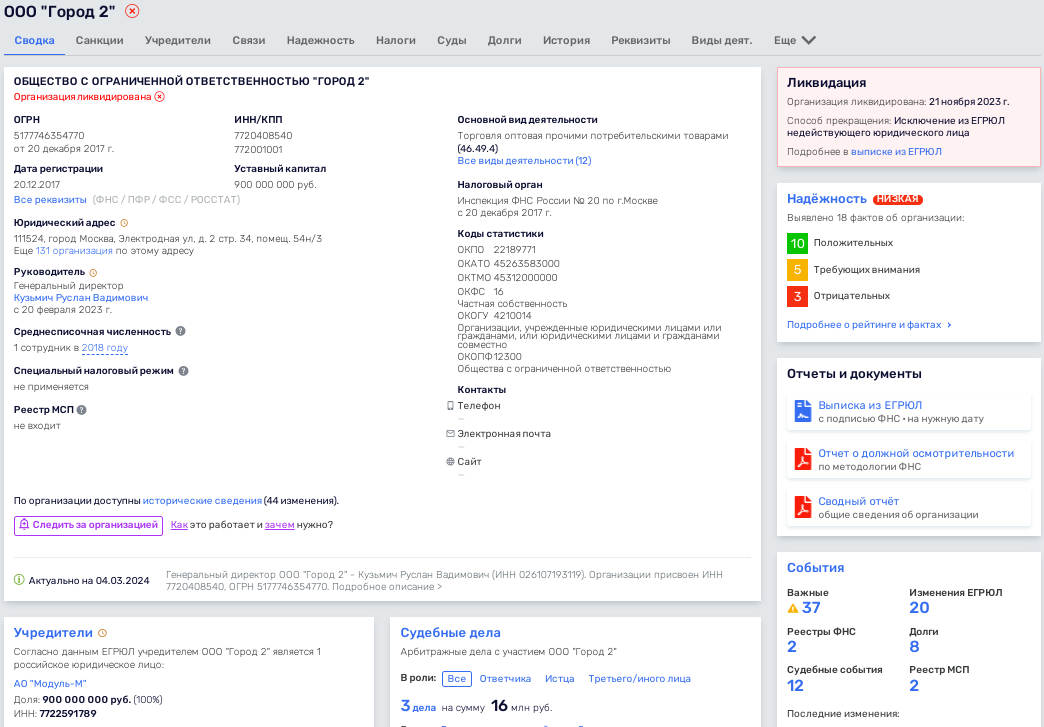Switch to the Виды деят. tab
The width and height of the screenshot is (1044, 727).
coord(722,40)
